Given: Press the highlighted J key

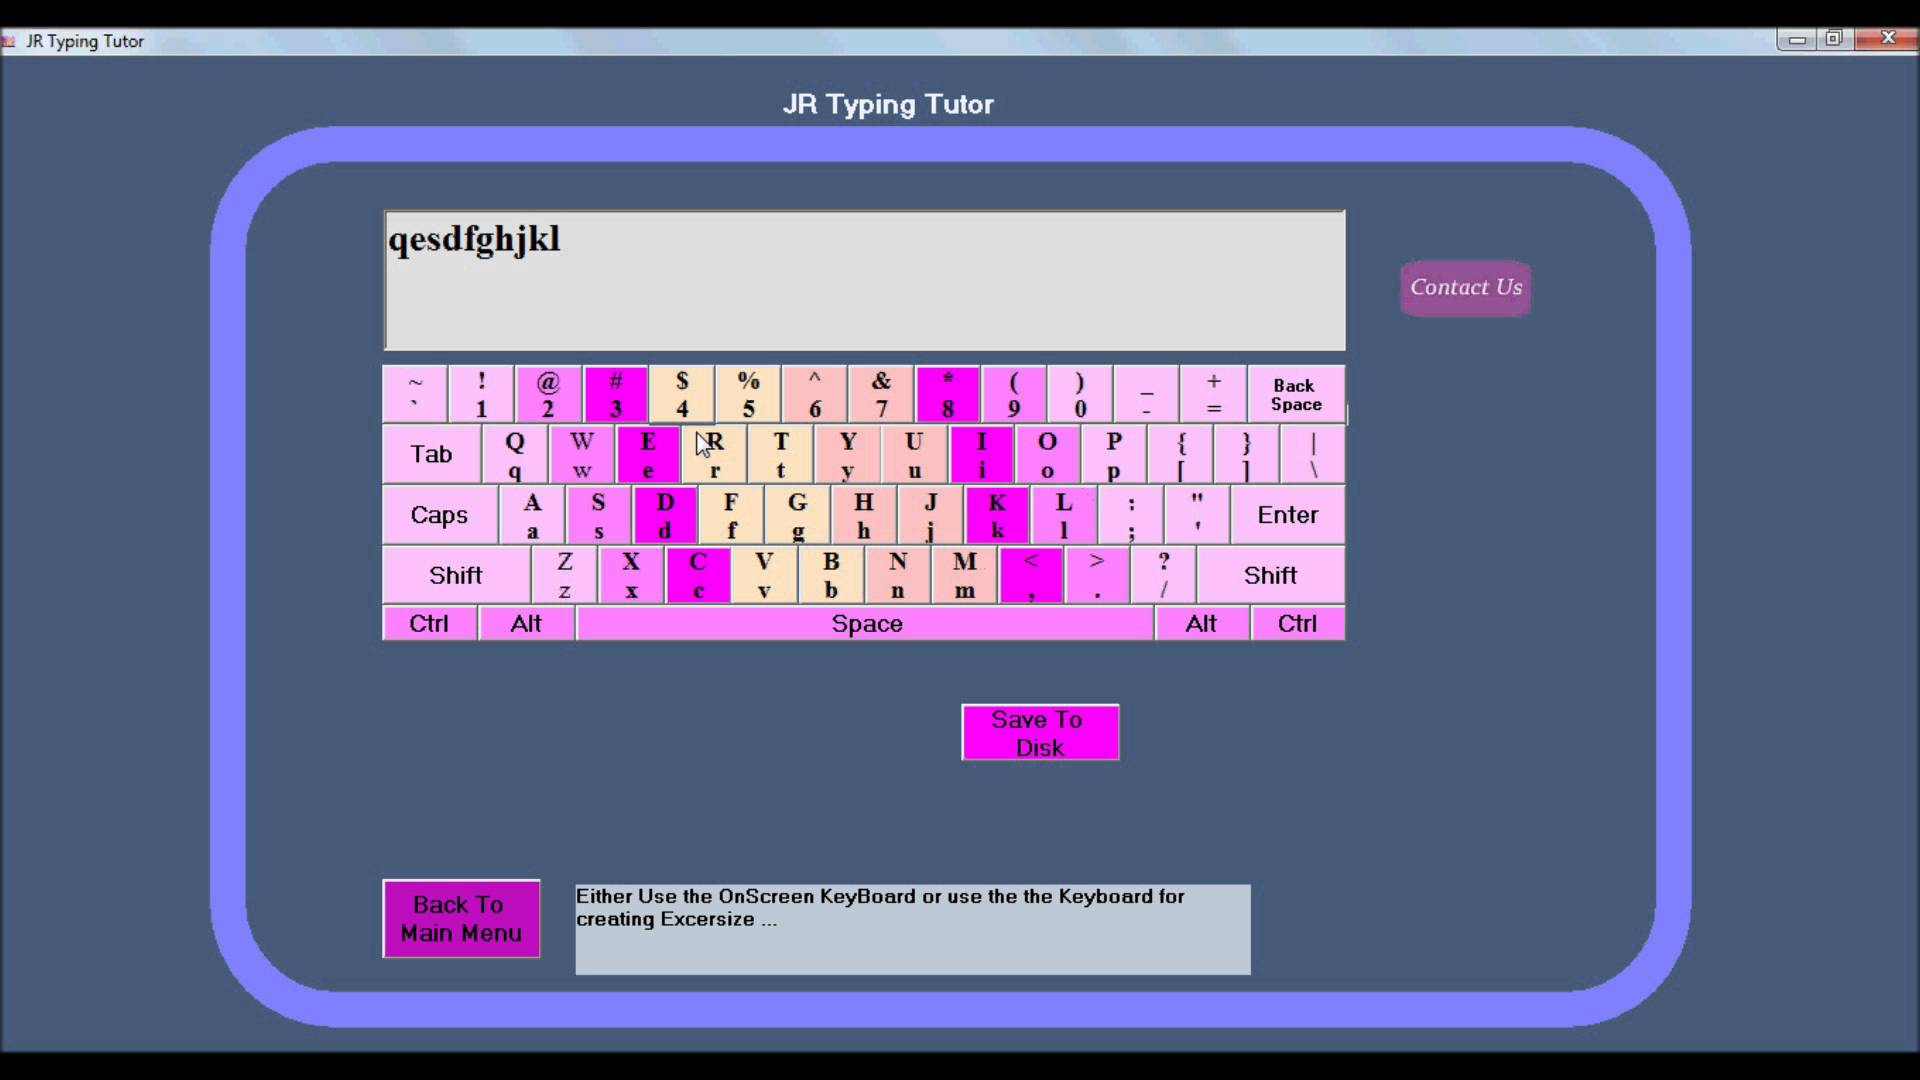Looking at the screenshot, I should tap(931, 514).
